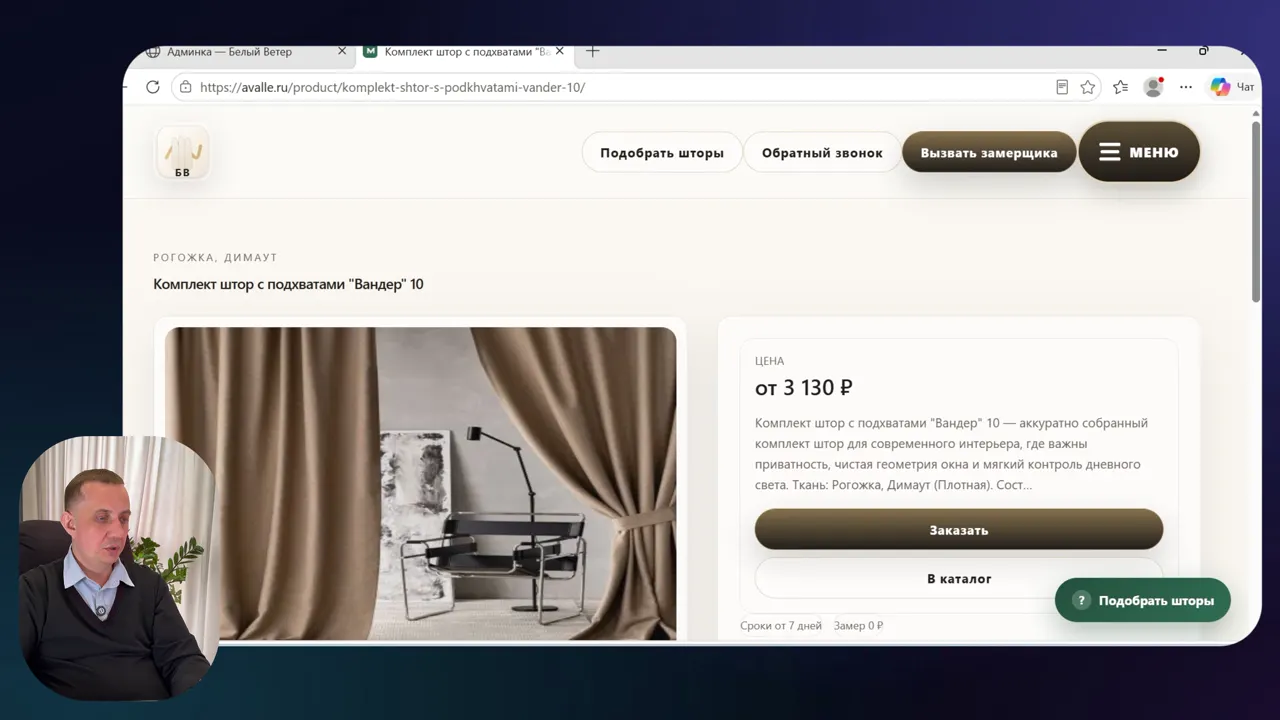Screen dimensions: 1280x720
Task: Add this page to favorites with star icon
Action: pyautogui.click(x=1088, y=87)
